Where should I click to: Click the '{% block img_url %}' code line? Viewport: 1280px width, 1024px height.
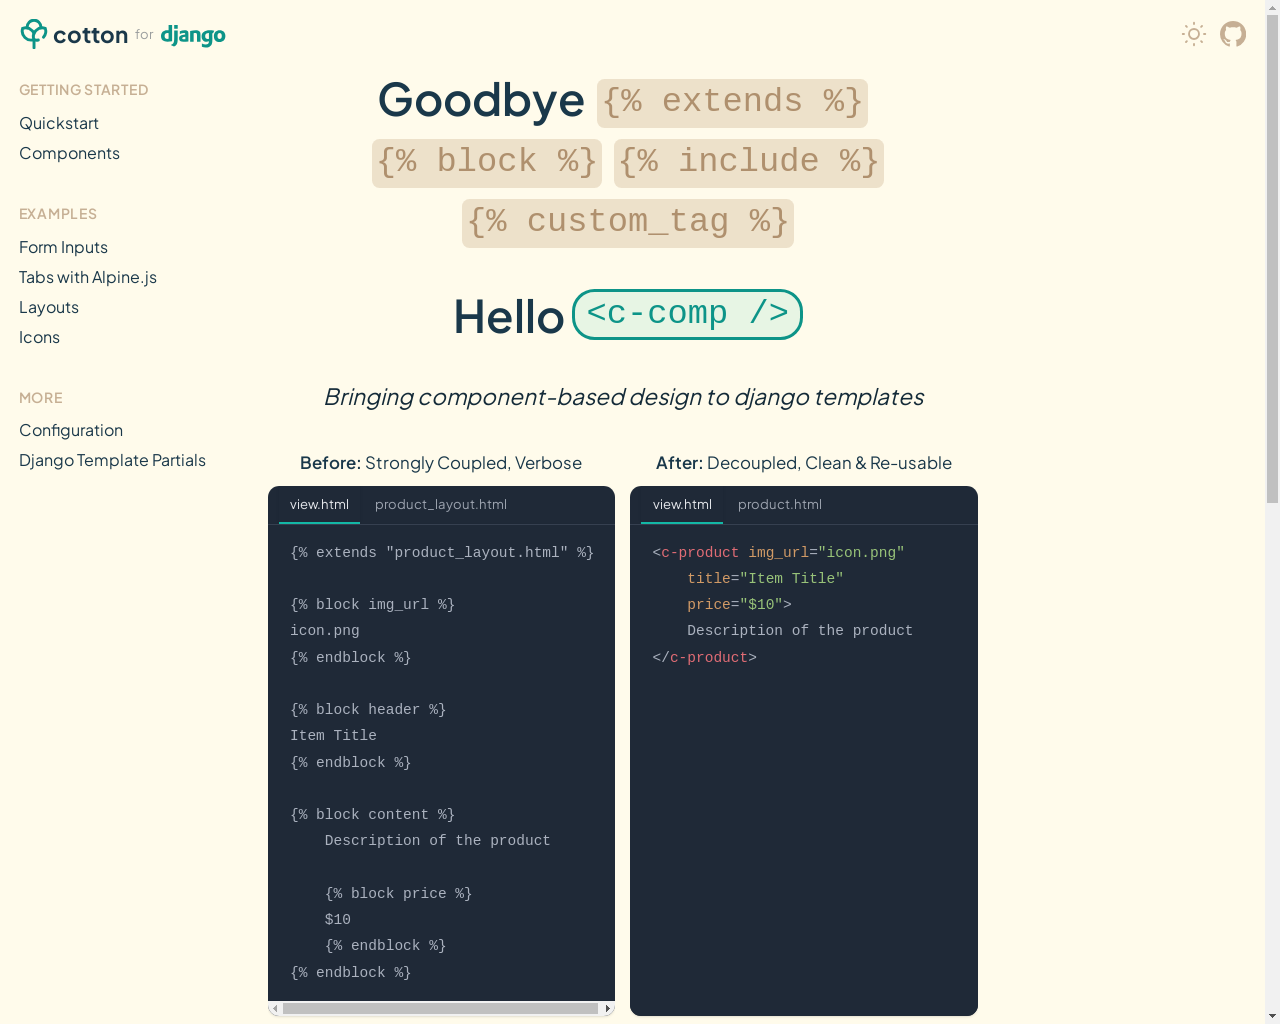372,605
